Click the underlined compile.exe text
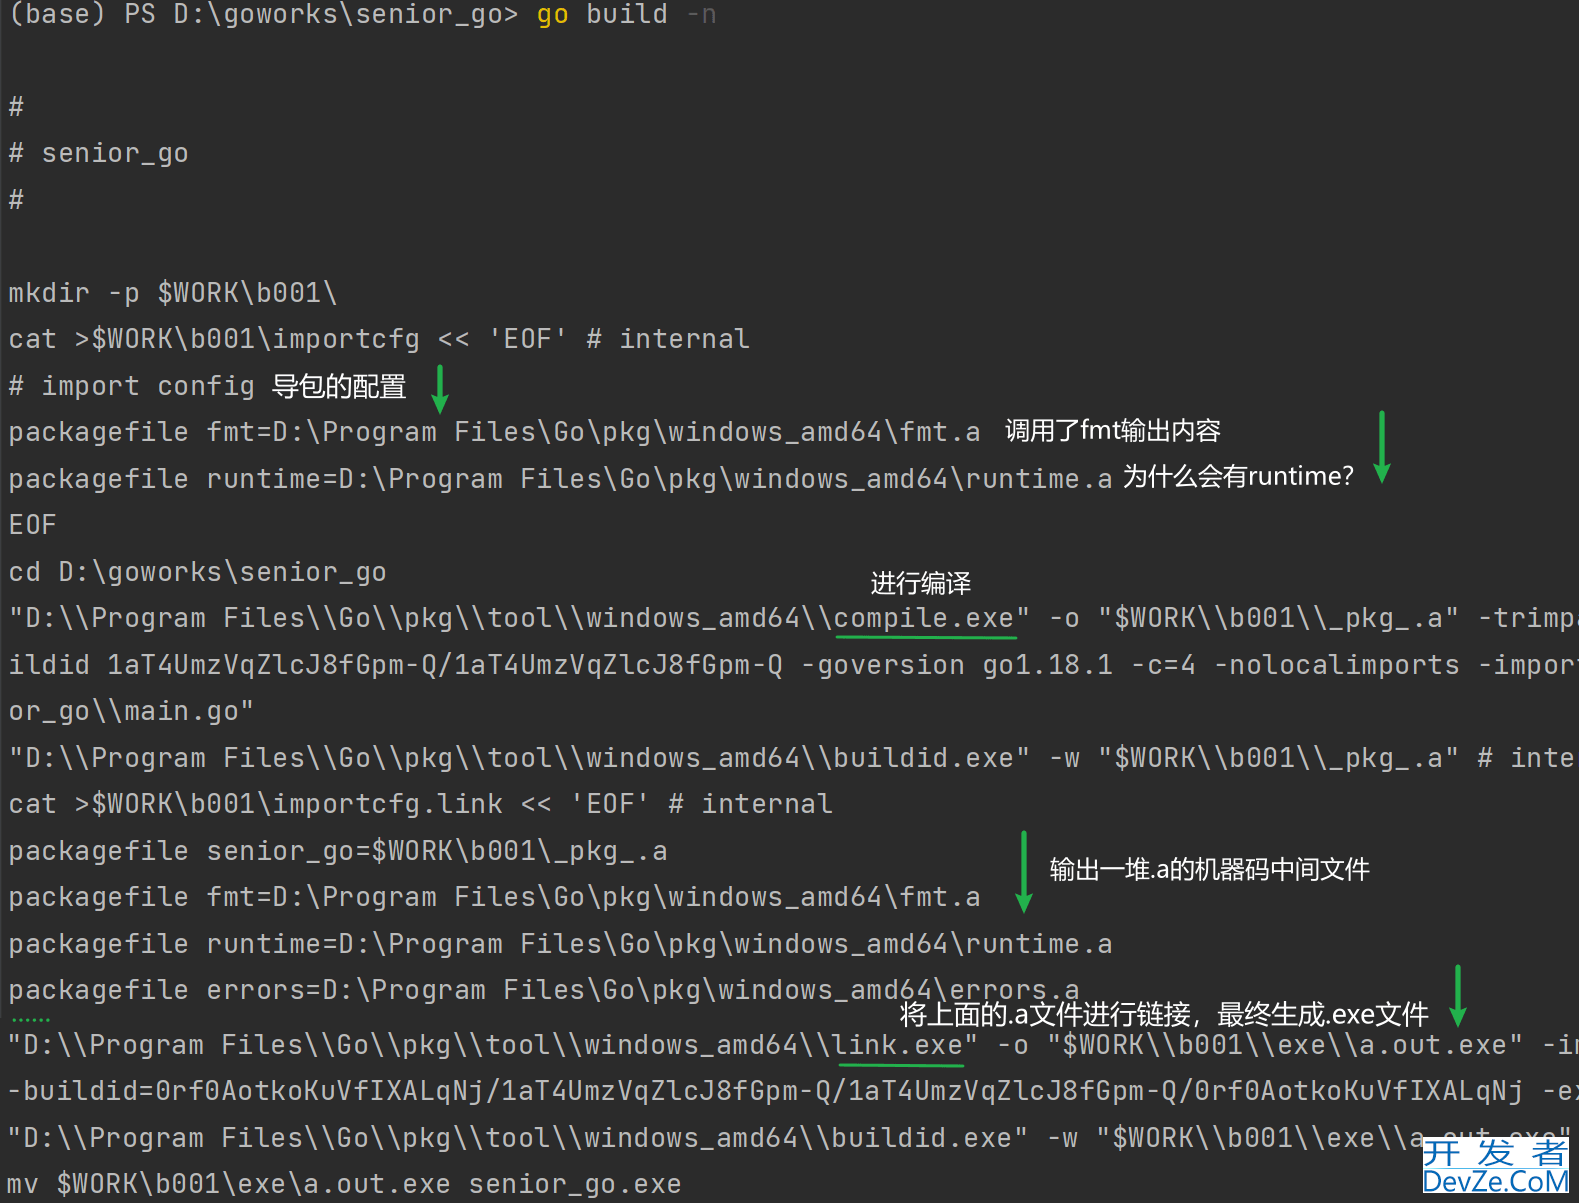 coord(924,618)
